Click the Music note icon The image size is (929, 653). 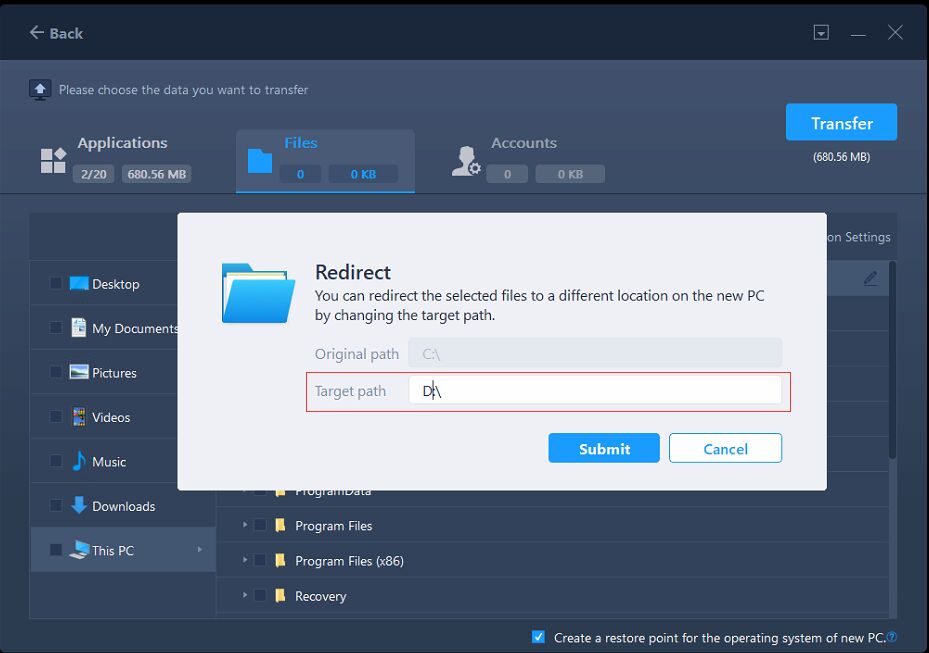tap(78, 461)
